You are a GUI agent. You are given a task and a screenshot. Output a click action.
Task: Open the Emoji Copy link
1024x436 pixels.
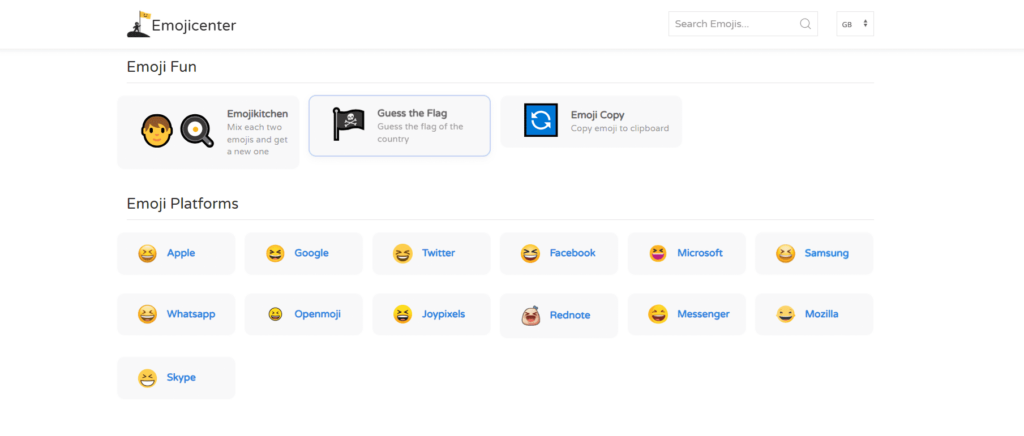click(x=598, y=116)
